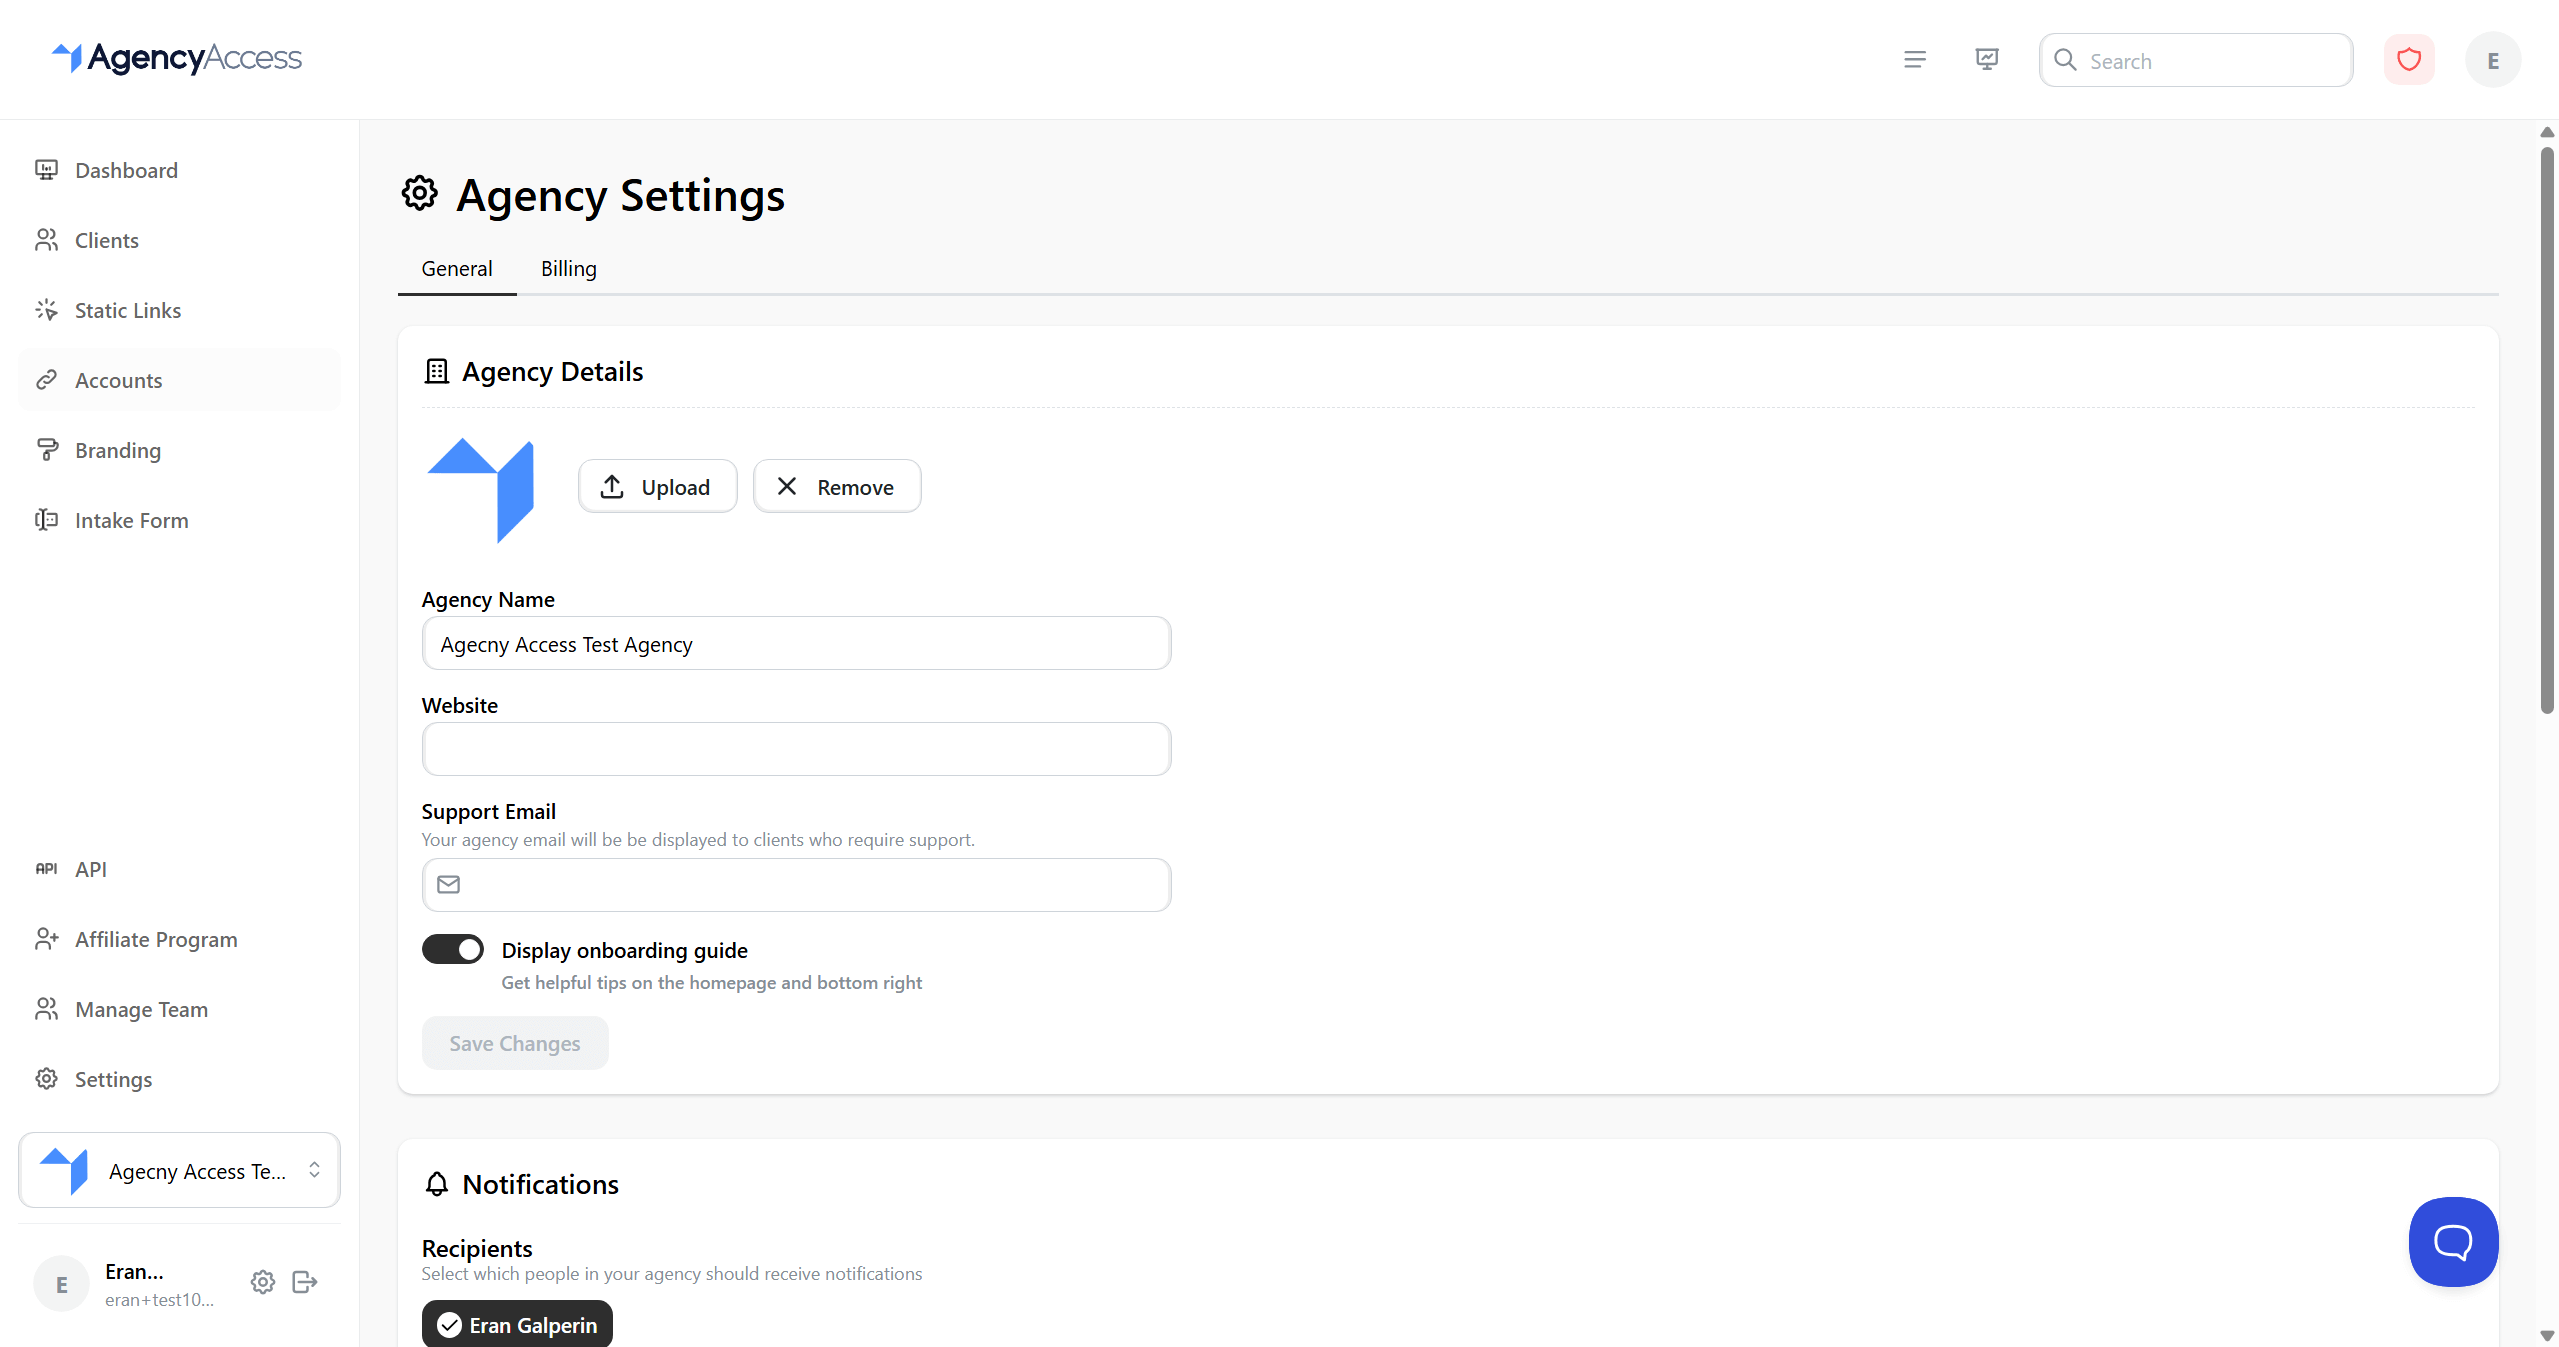This screenshot has width=2559, height=1347.
Task: Click the Save Changes button
Action: pyautogui.click(x=515, y=1043)
